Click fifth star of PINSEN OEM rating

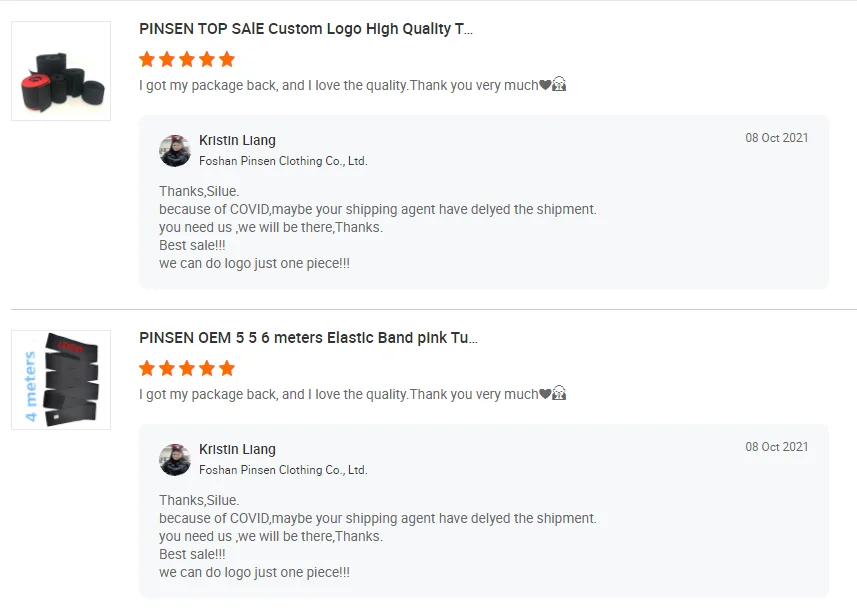click(227, 368)
